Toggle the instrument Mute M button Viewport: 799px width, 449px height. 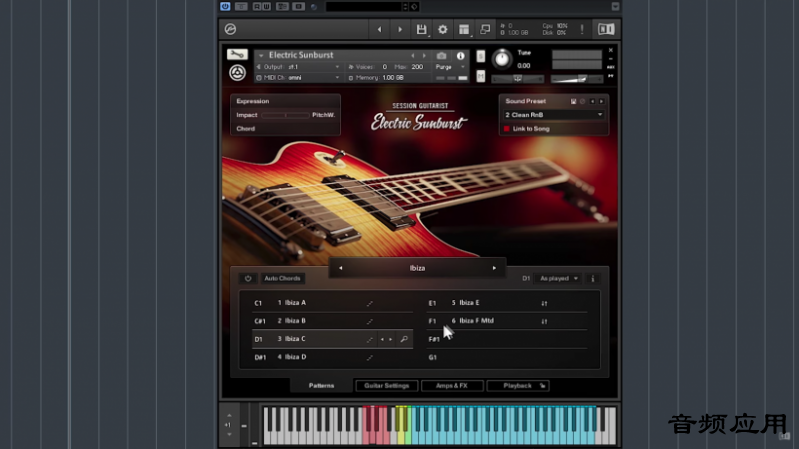pyautogui.click(x=481, y=76)
